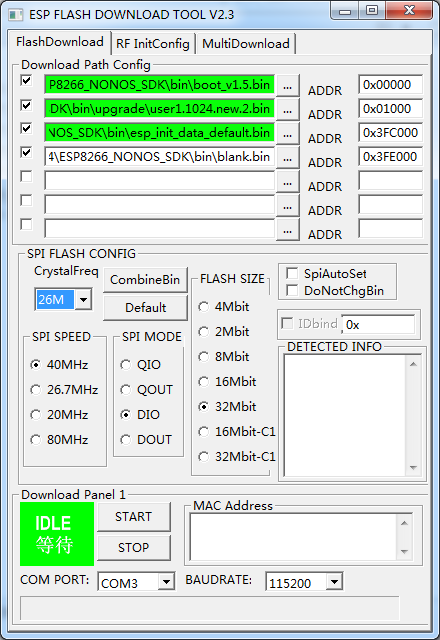Enable the SpiAutoSet checkbox
The width and height of the screenshot is (440, 640).
click(292, 273)
